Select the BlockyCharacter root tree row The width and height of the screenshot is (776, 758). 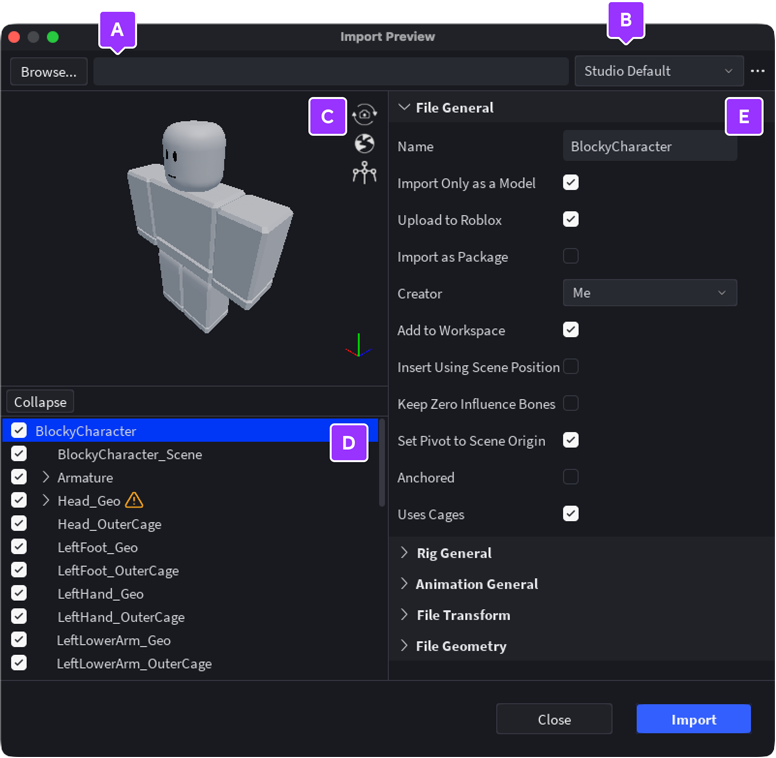pos(191,430)
